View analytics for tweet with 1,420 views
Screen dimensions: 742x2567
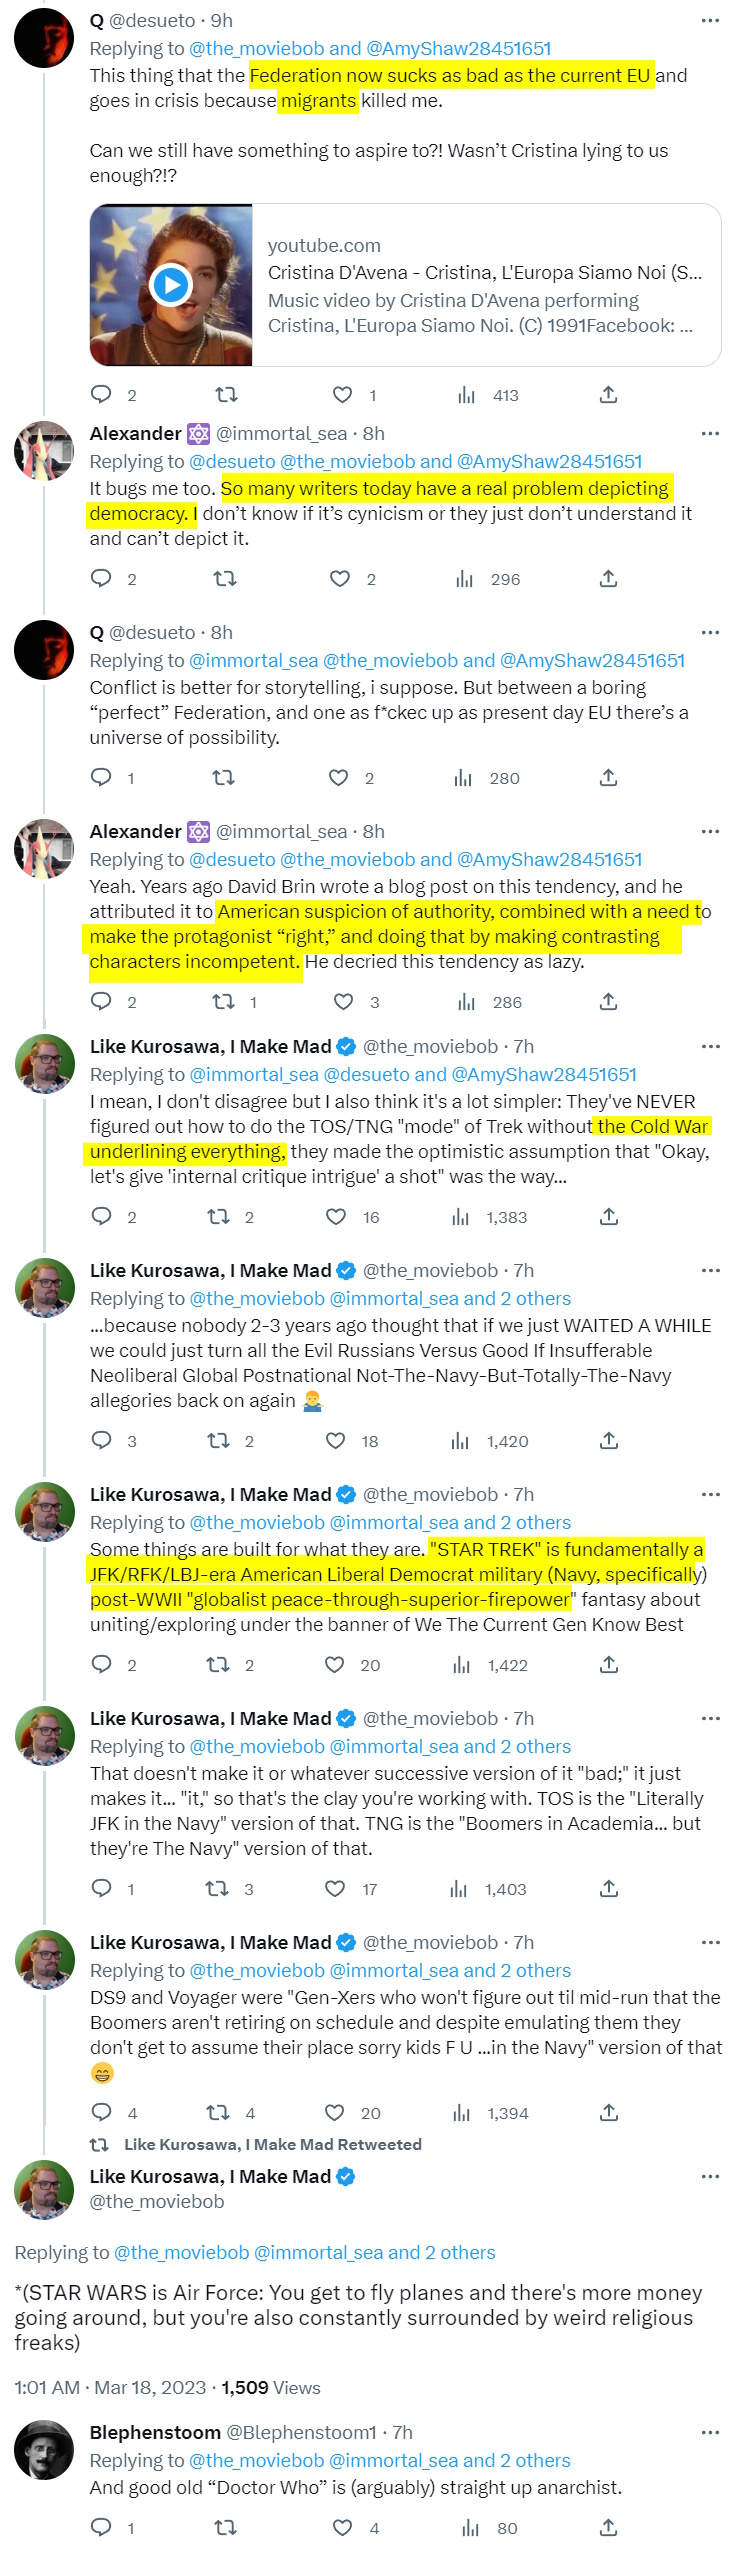click(x=460, y=1440)
